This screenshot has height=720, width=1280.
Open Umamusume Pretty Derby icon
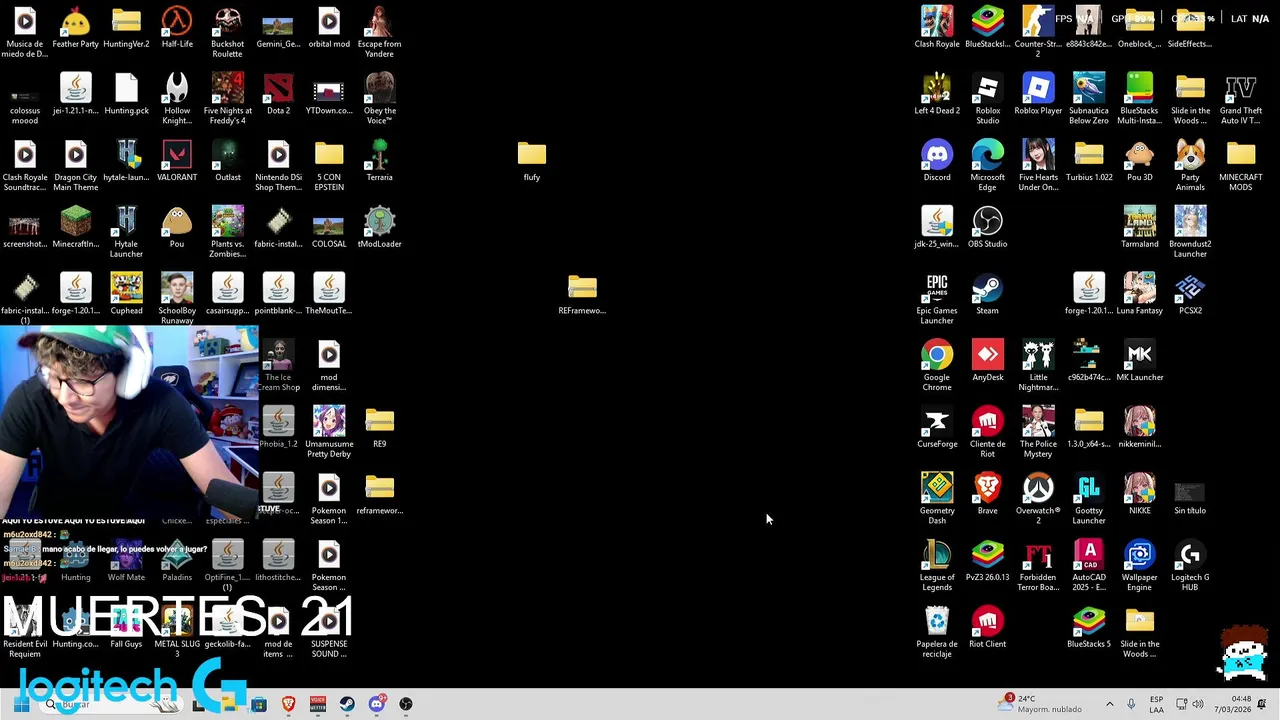point(329,432)
